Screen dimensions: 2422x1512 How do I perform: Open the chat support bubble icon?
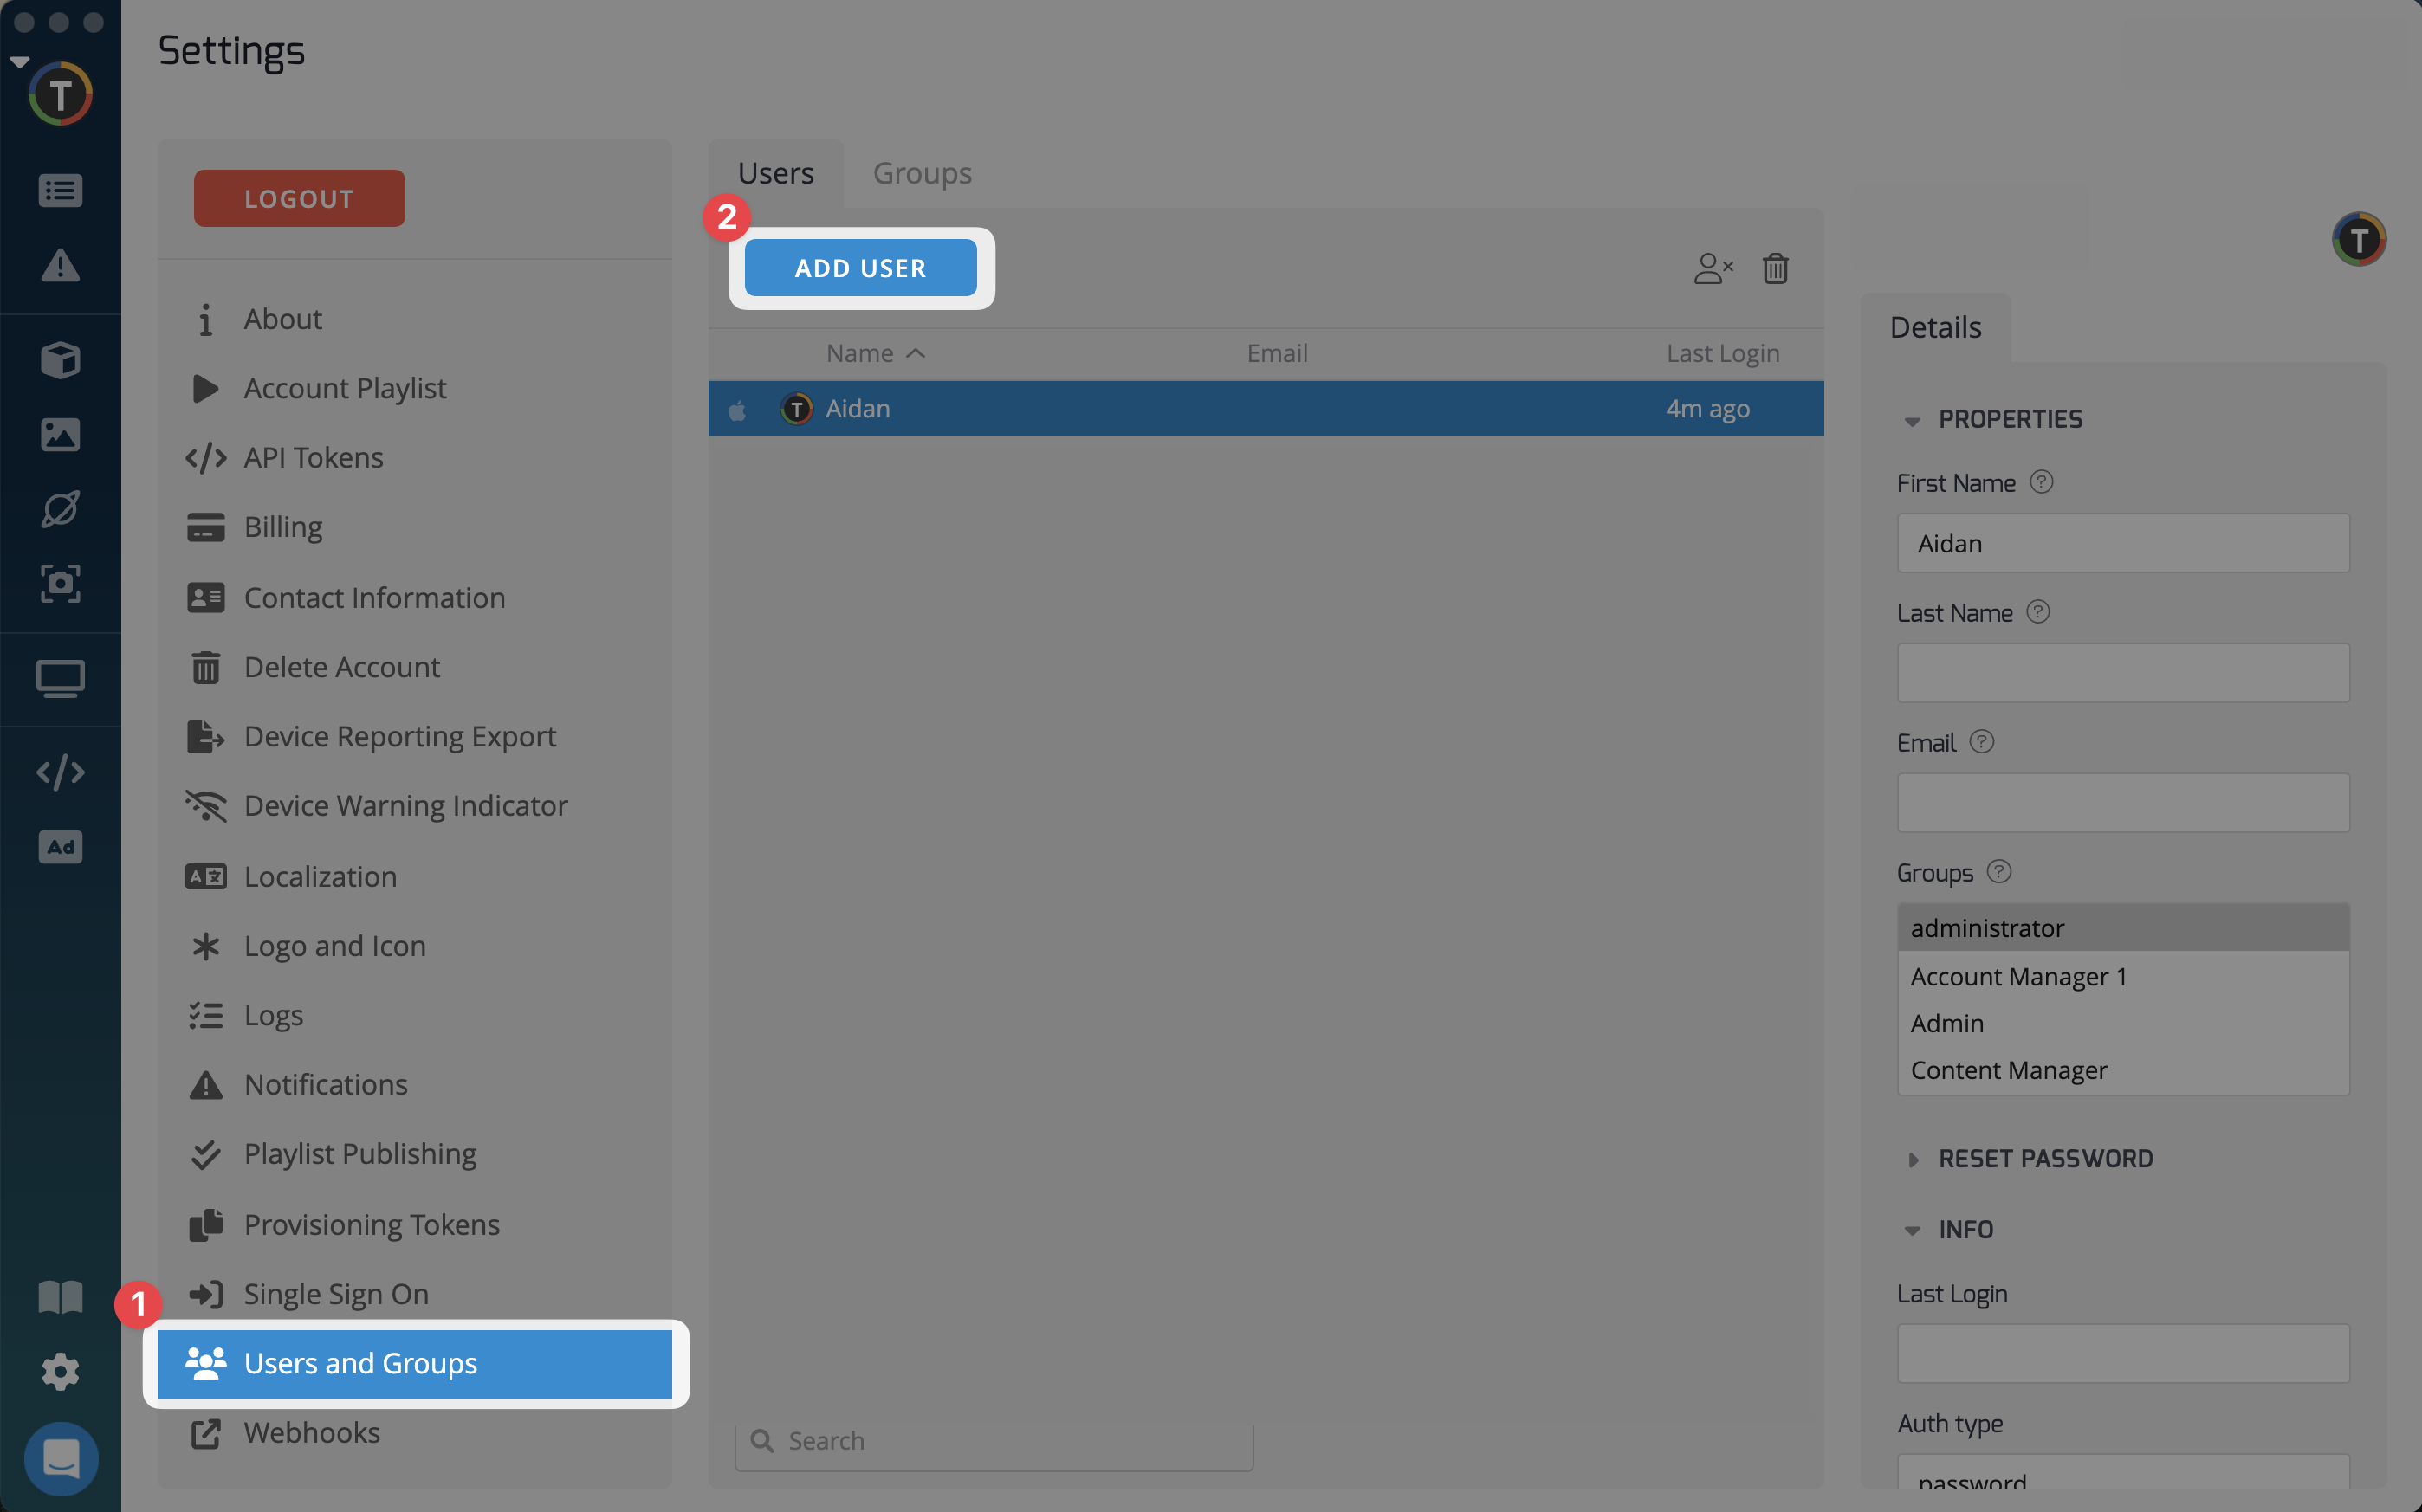tap(60, 1458)
